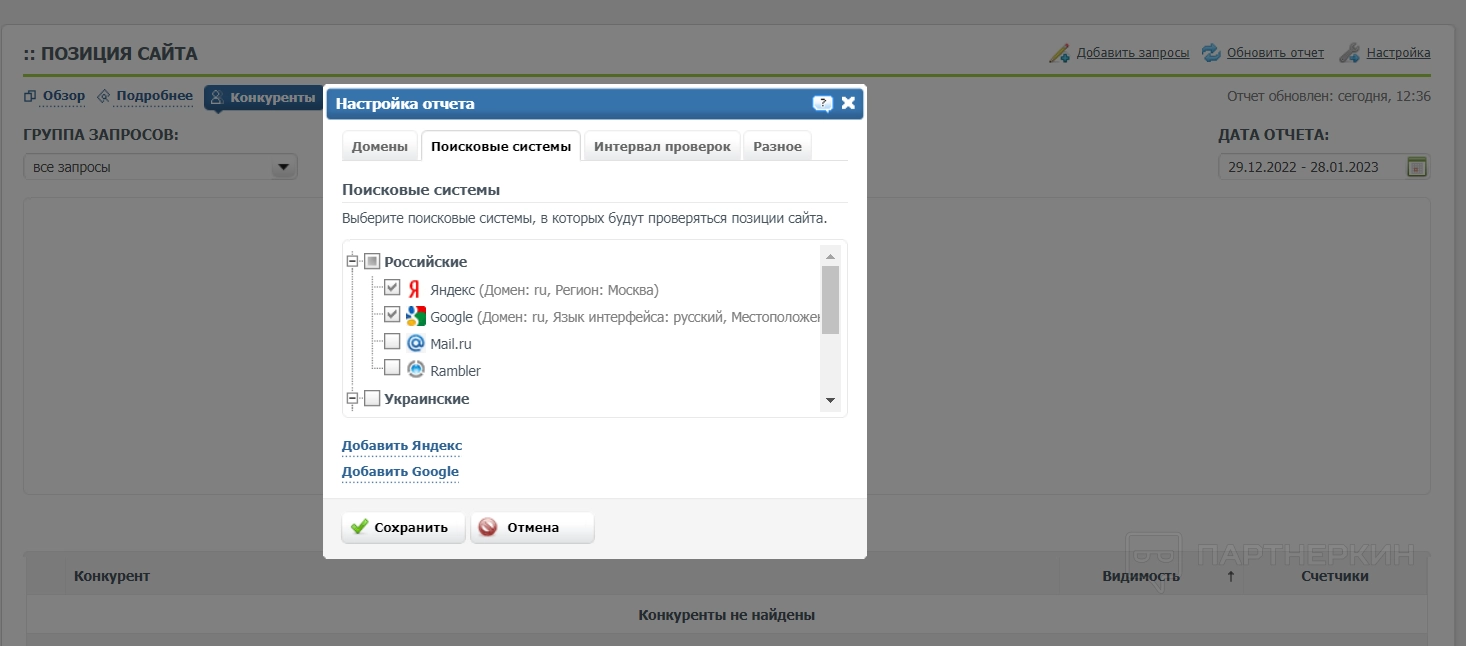Open the calendar icon beside report date
Screen dimensions: 1466x646
pos(1417,167)
